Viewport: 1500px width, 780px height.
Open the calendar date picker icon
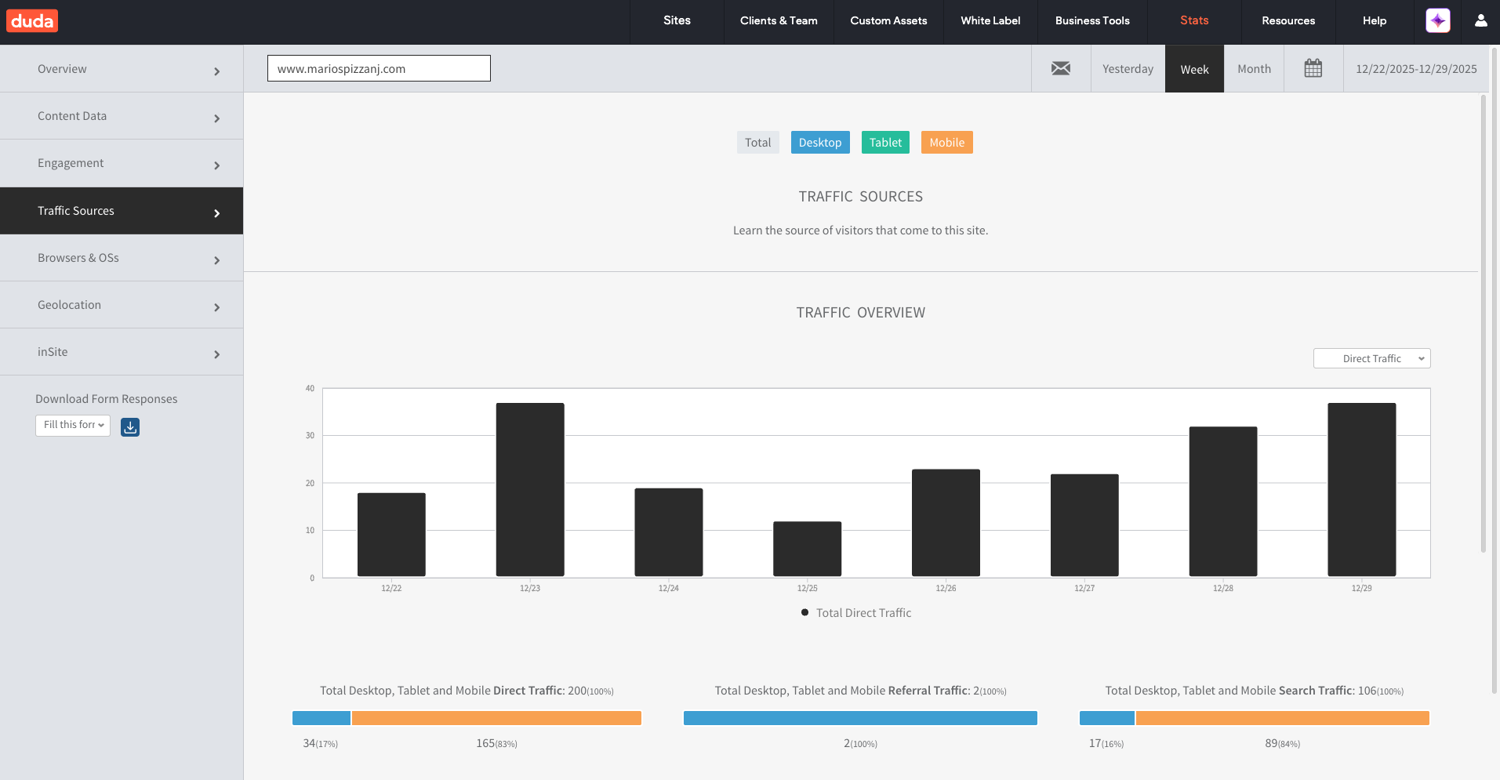click(1313, 69)
